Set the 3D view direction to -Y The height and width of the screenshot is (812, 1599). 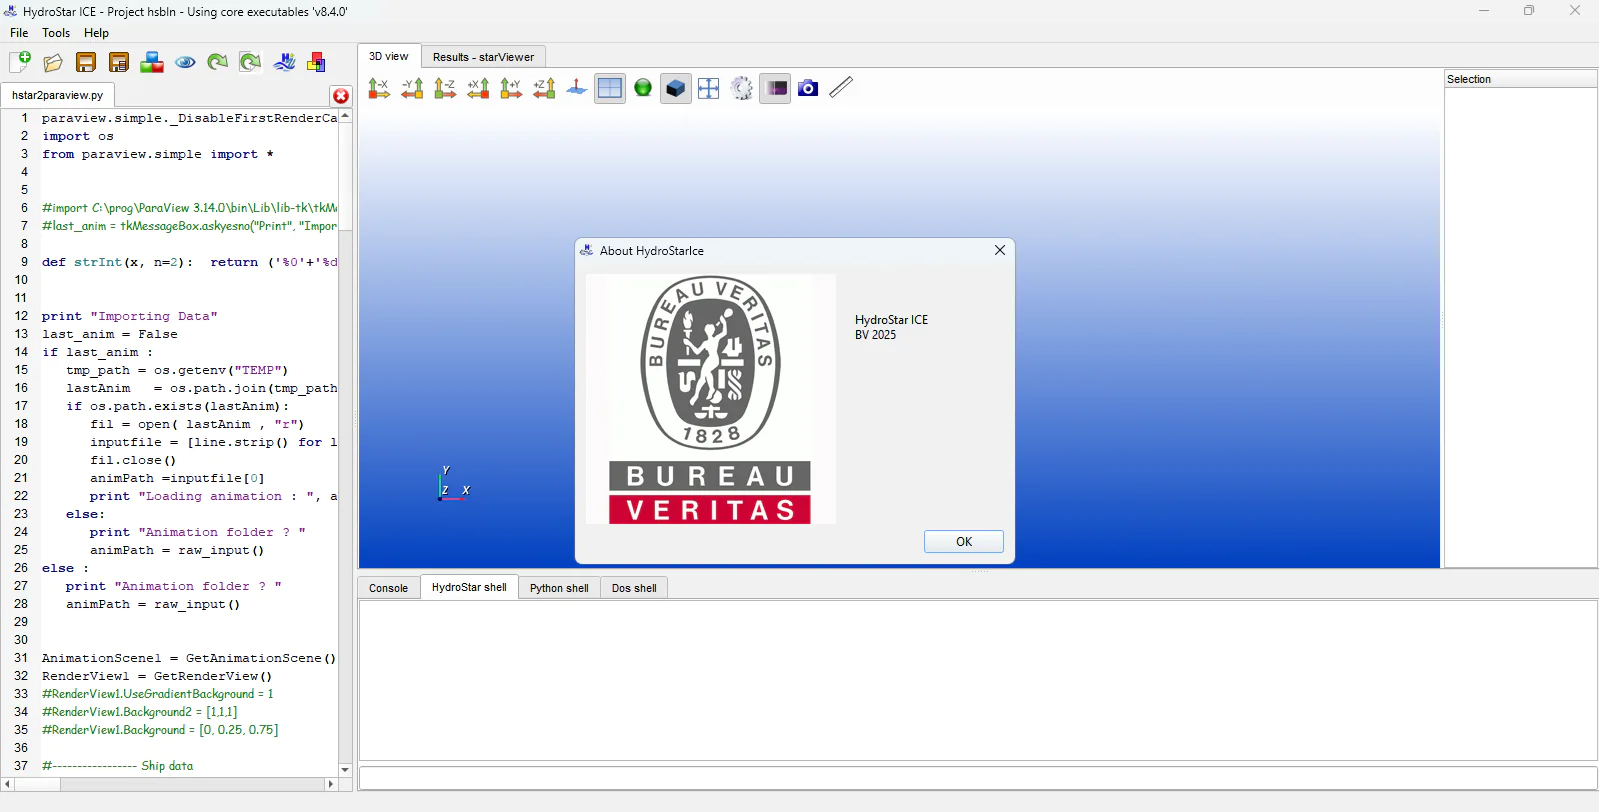[412, 88]
